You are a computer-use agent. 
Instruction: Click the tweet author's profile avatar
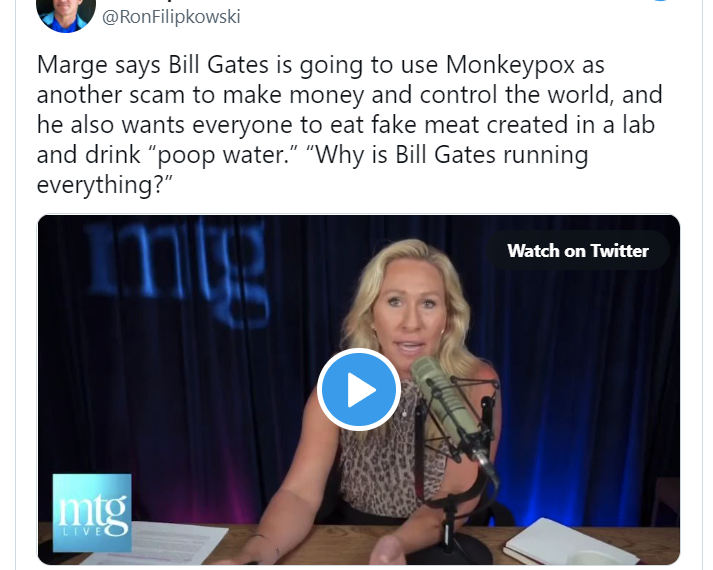[65, 14]
